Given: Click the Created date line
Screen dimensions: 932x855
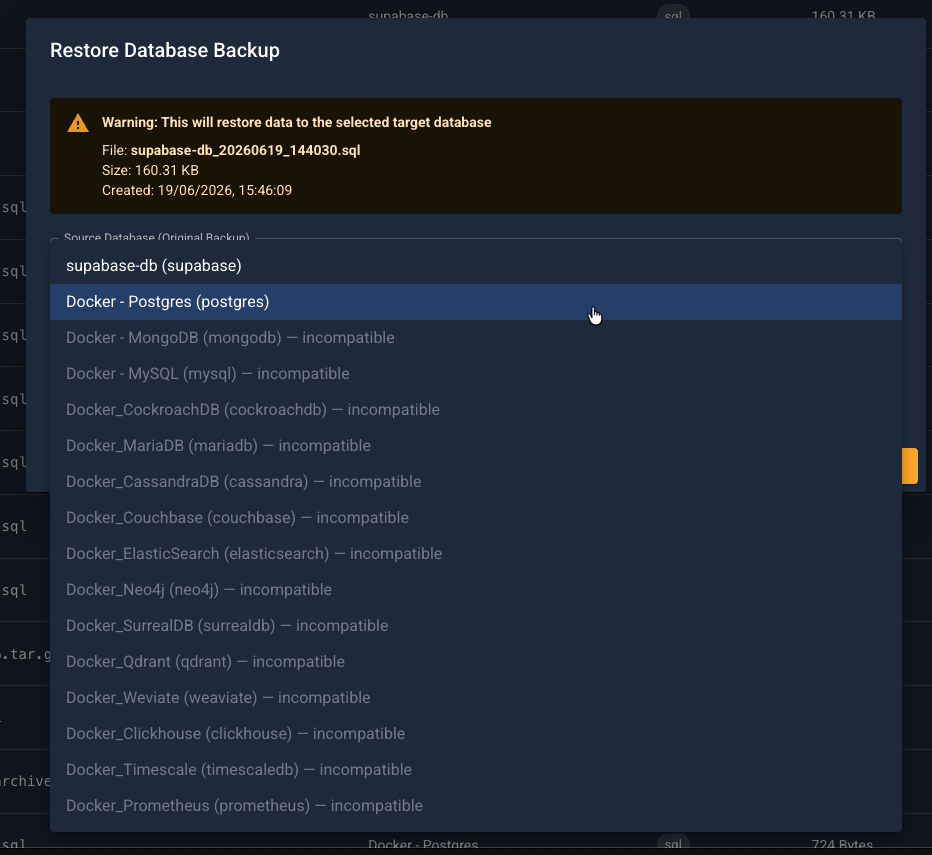Looking at the screenshot, I should [x=197, y=190].
